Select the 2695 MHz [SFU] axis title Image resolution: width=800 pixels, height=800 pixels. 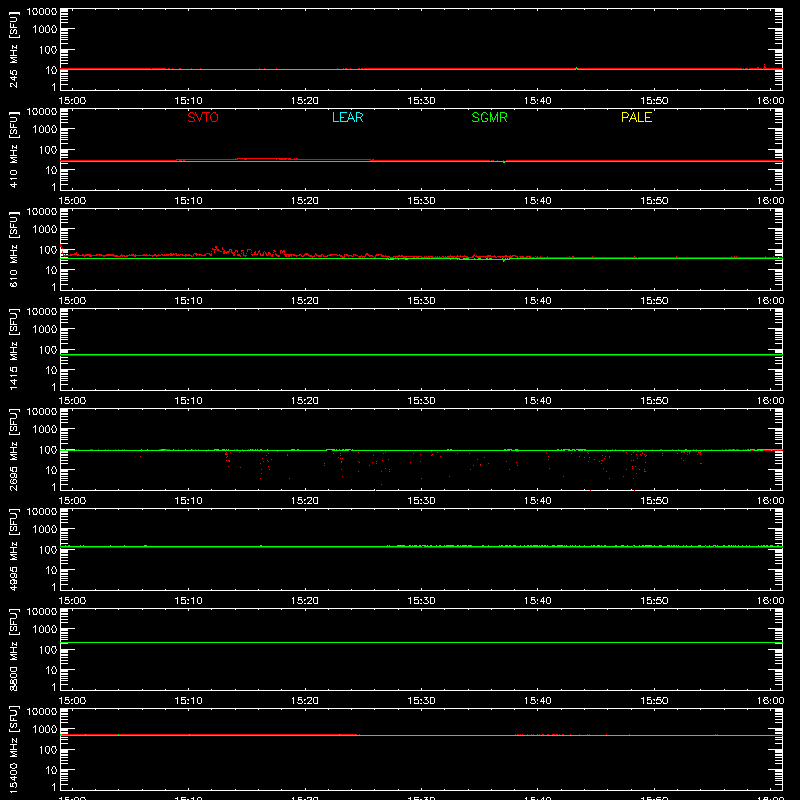pos(14,449)
